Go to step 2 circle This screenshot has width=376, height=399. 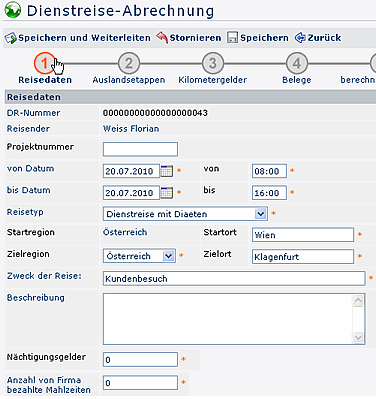[x=129, y=63]
